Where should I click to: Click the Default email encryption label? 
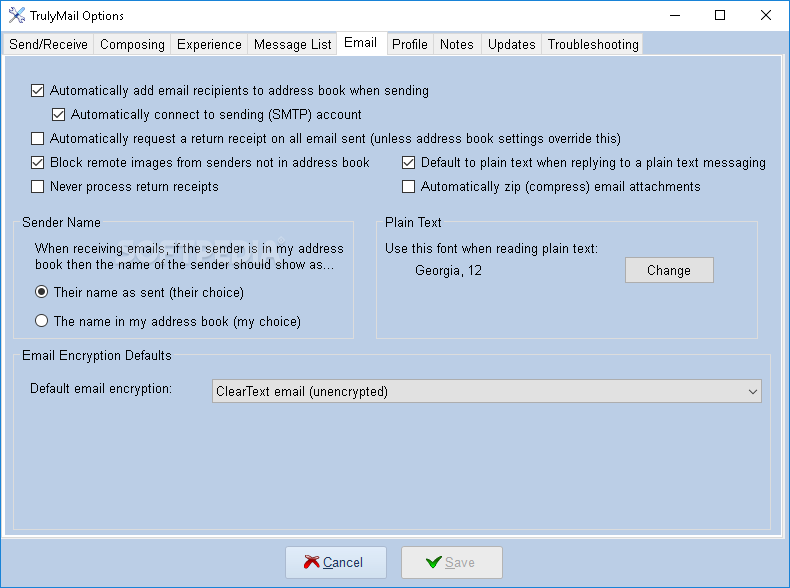[101, 389]
